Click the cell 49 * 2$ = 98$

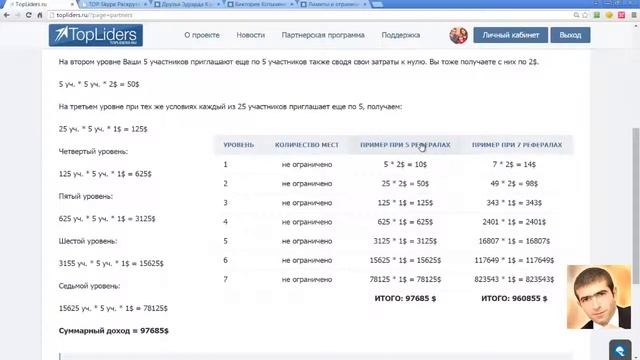tap(514, 184)
